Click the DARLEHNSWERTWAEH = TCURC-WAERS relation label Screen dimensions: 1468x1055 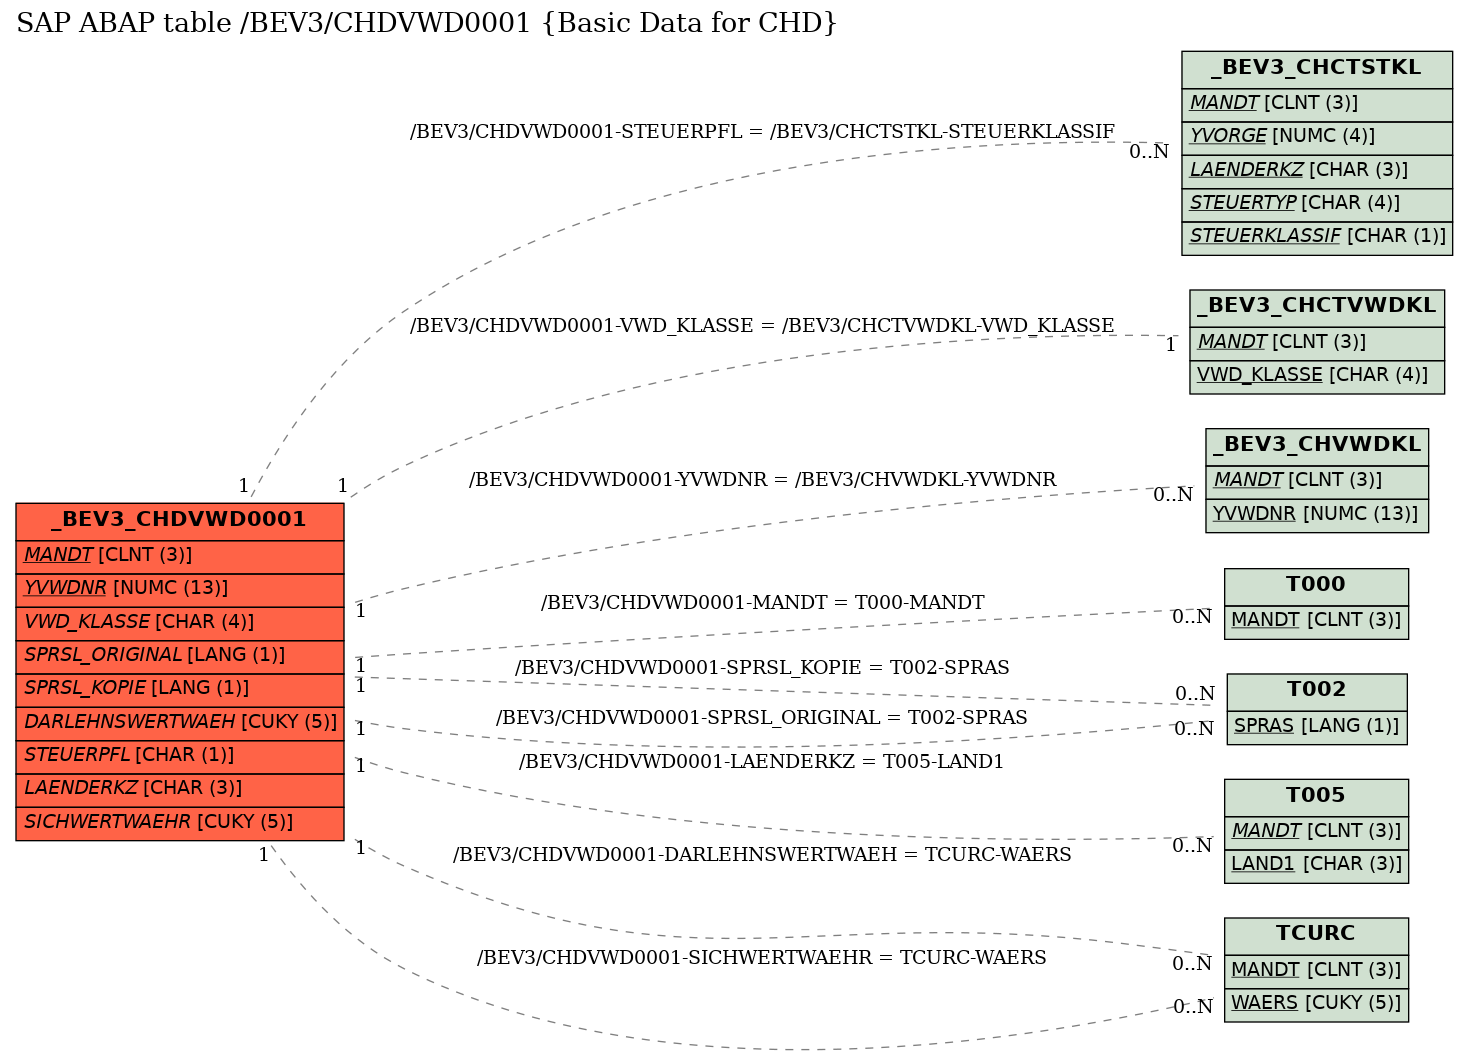(762, 855)
